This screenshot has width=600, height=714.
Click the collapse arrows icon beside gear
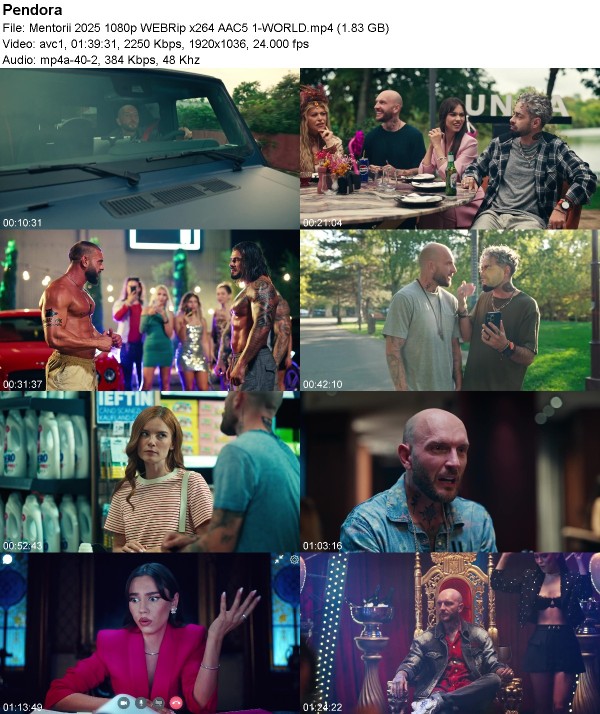click(x=279, y=559)
